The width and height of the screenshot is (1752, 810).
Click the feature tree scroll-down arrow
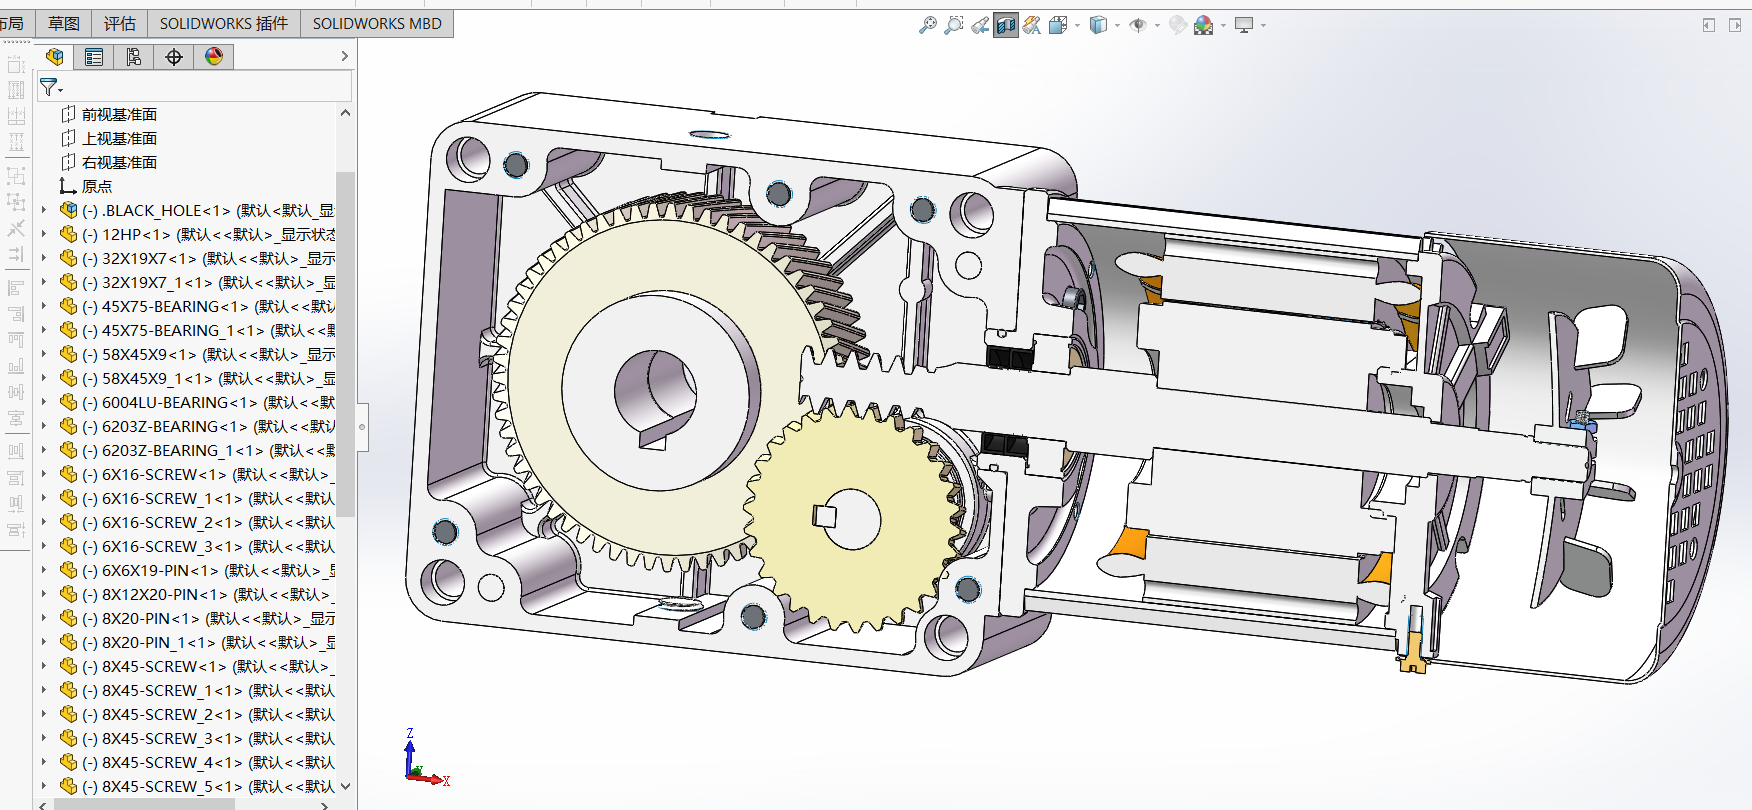345,787
